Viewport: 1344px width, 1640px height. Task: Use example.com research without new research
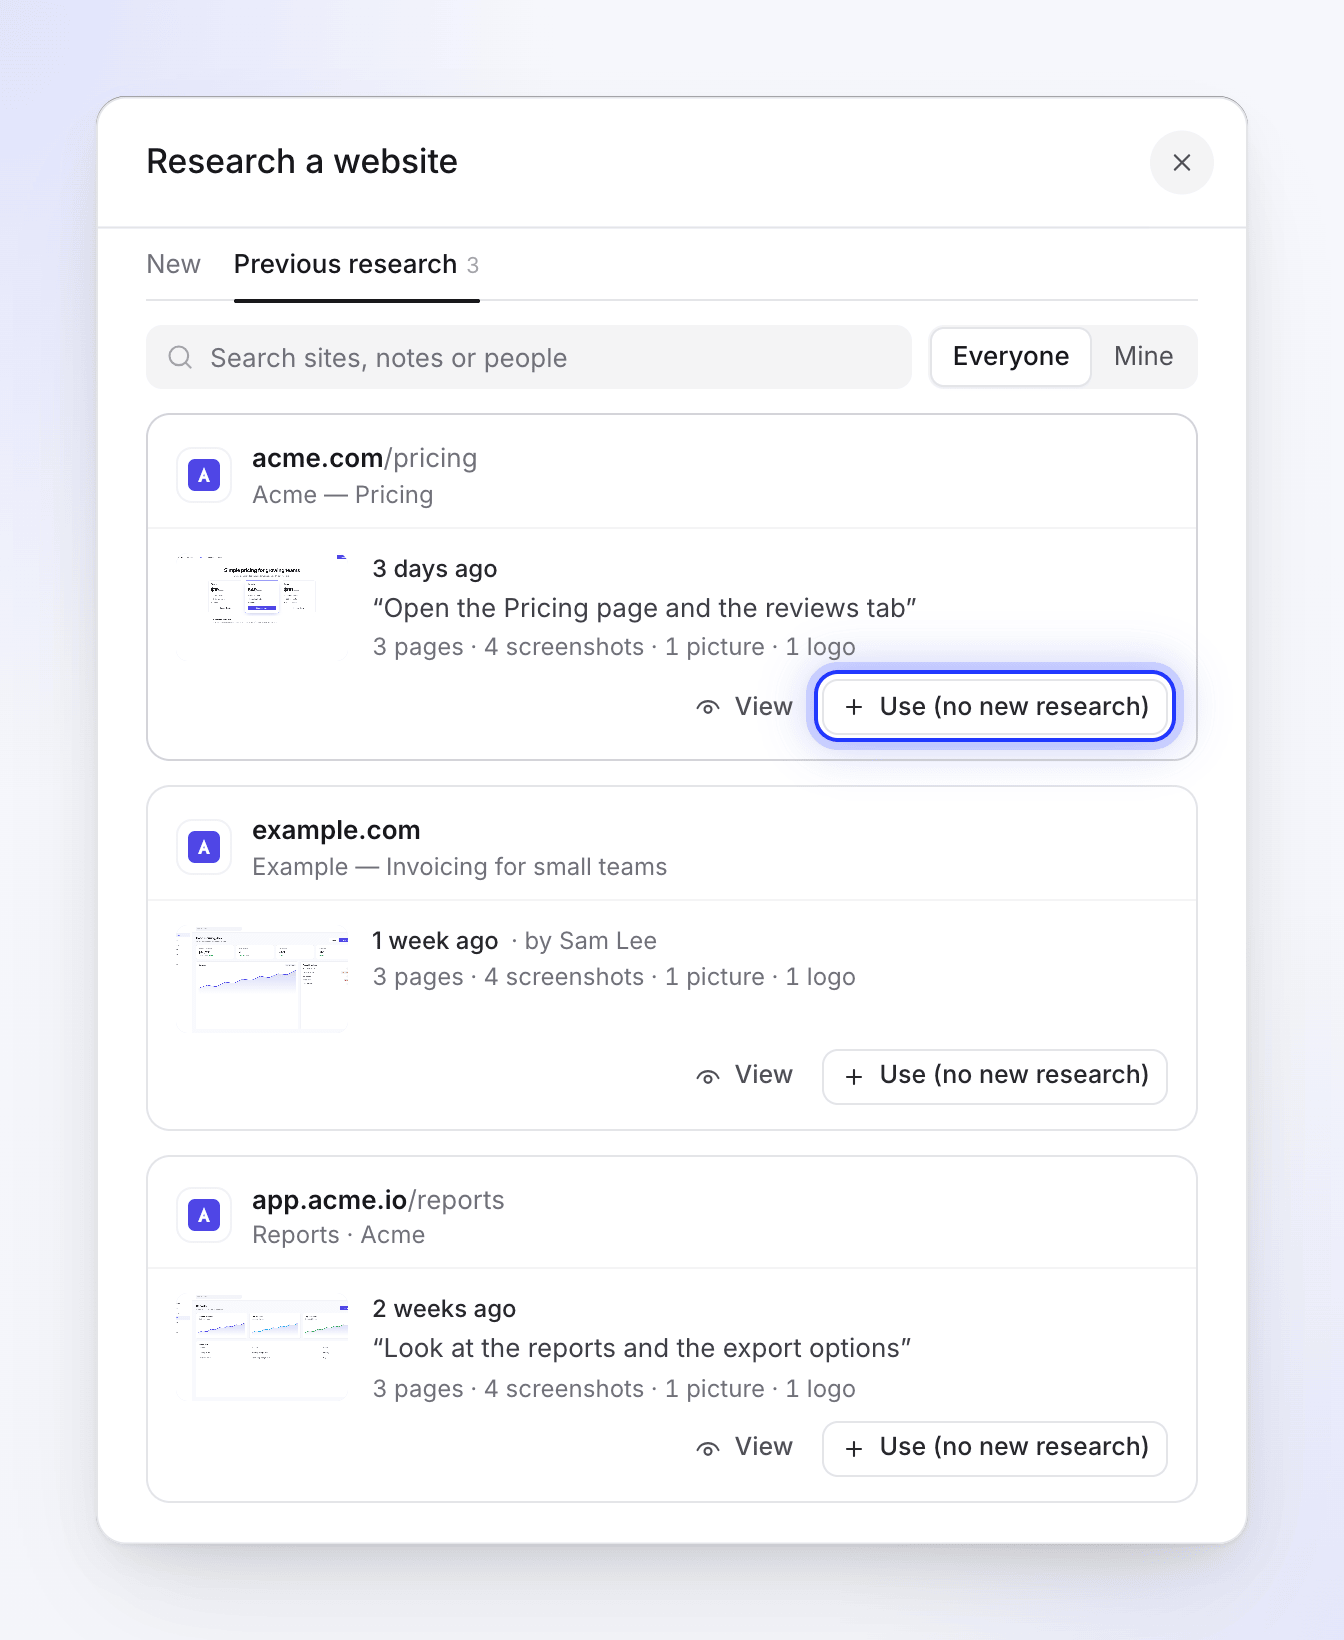tap(995, 1076)
